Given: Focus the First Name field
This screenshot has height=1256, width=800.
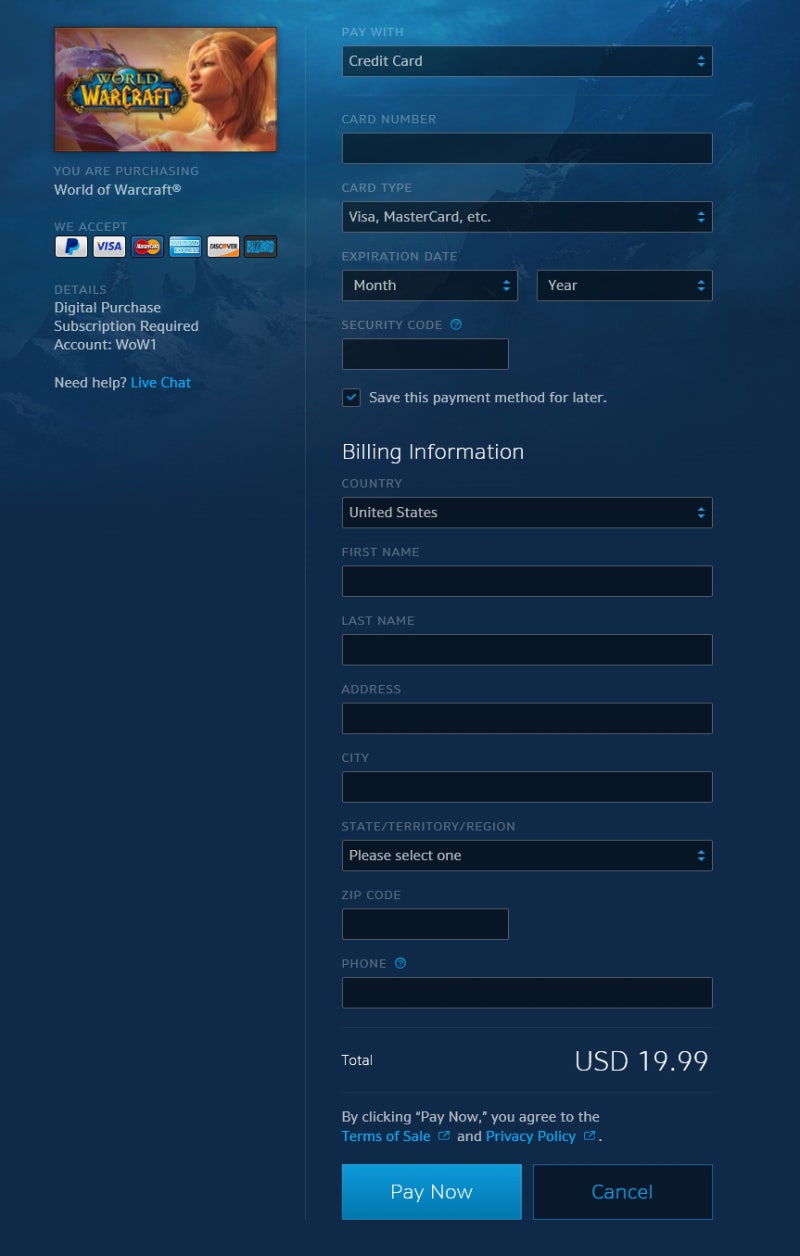Looking at the screenshot, I should coord(527,581).
